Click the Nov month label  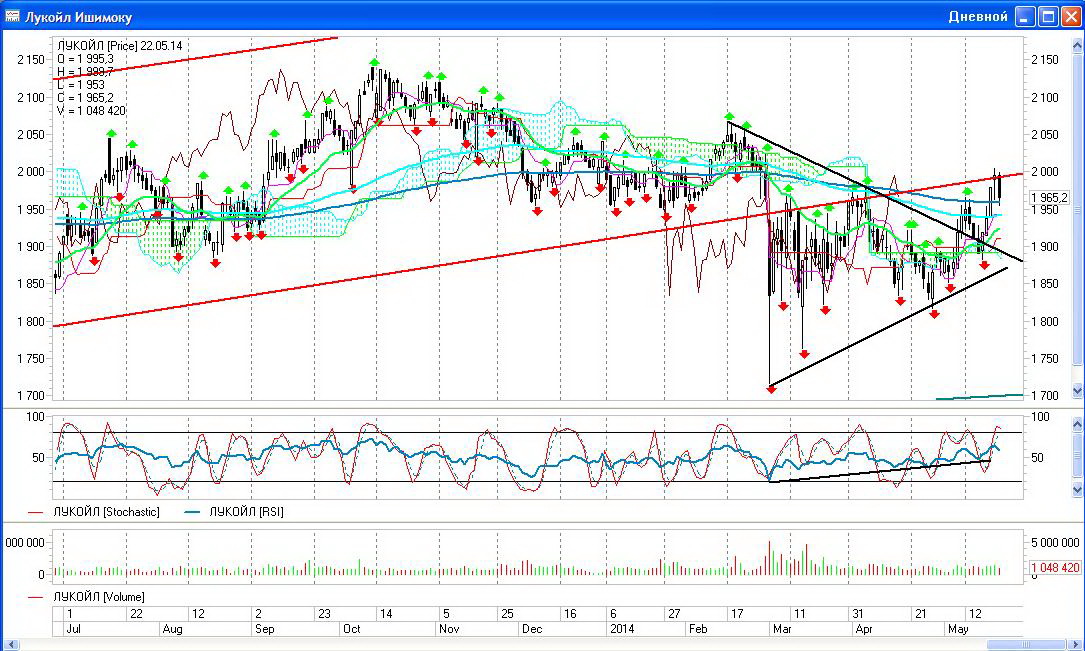(449, 629)
